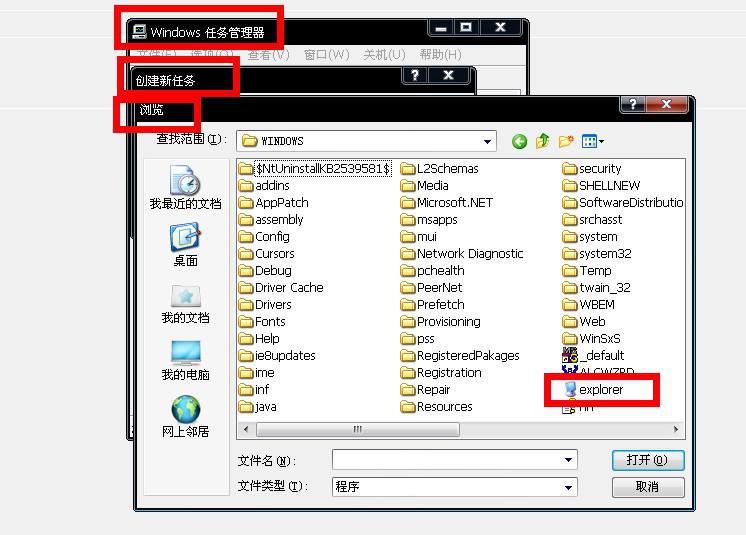Select the Debug folder
The height and width of the screenshot is (535, 746).
pyautogui.click(x=265, y=271)
